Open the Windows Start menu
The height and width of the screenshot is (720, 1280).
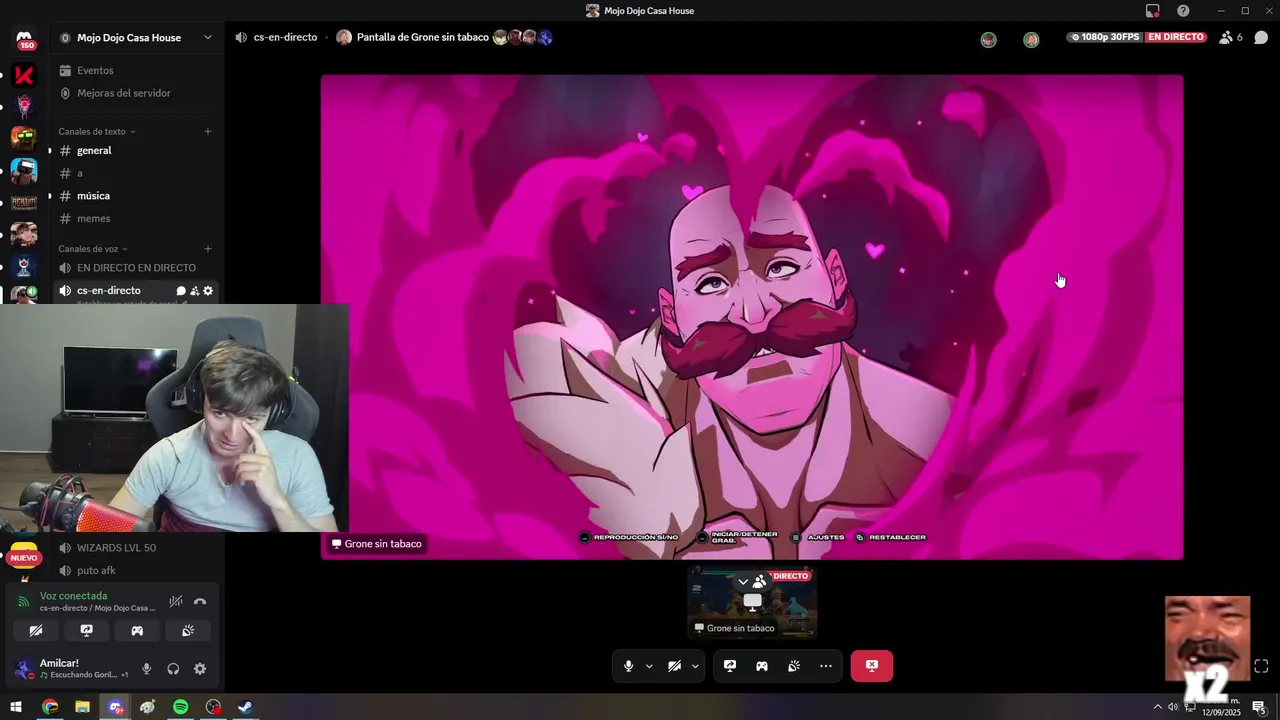(16, 707)
